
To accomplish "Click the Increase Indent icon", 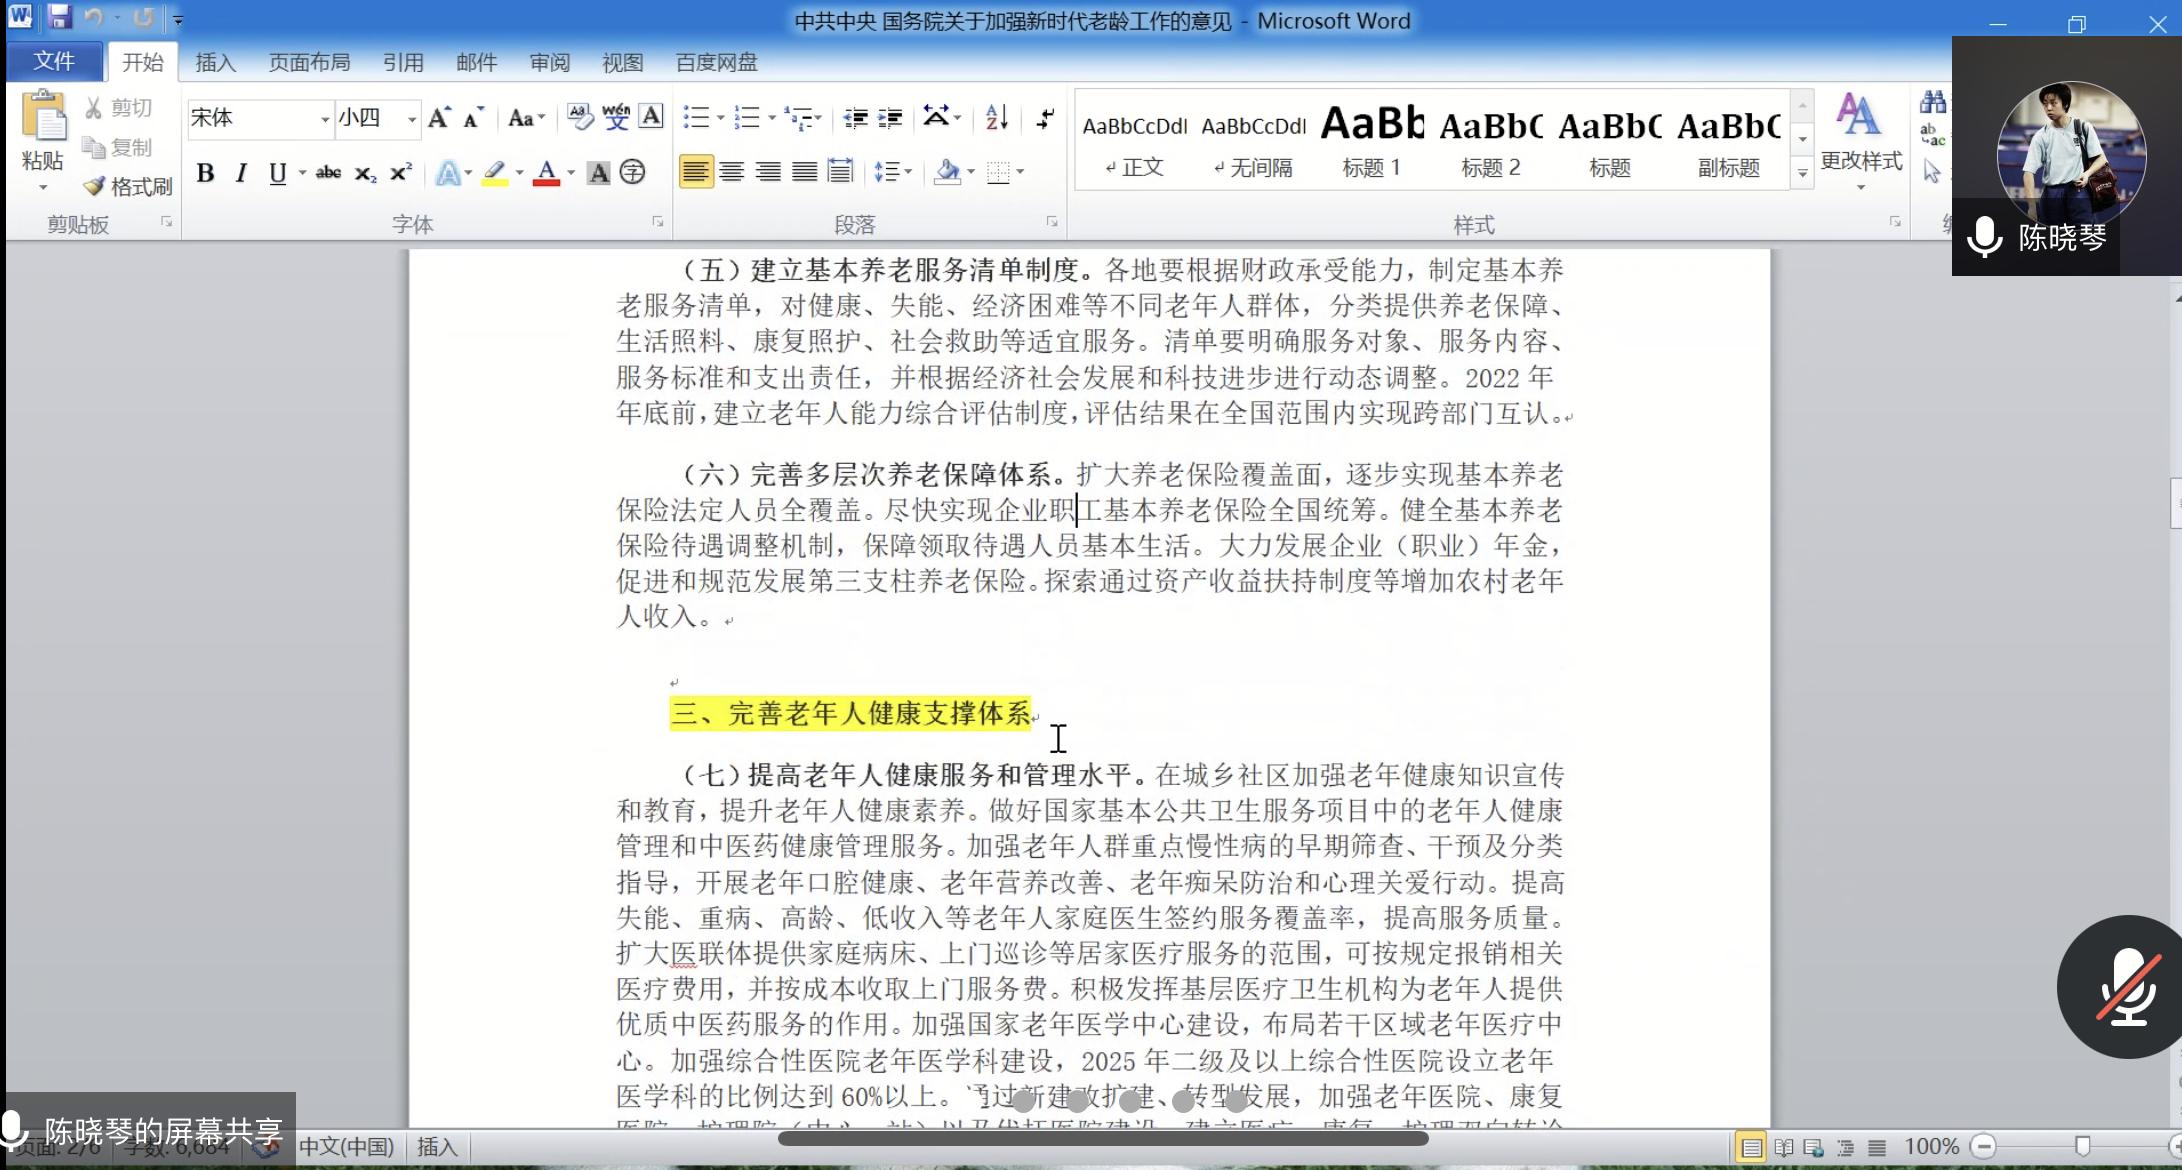I will pos(889,118).
